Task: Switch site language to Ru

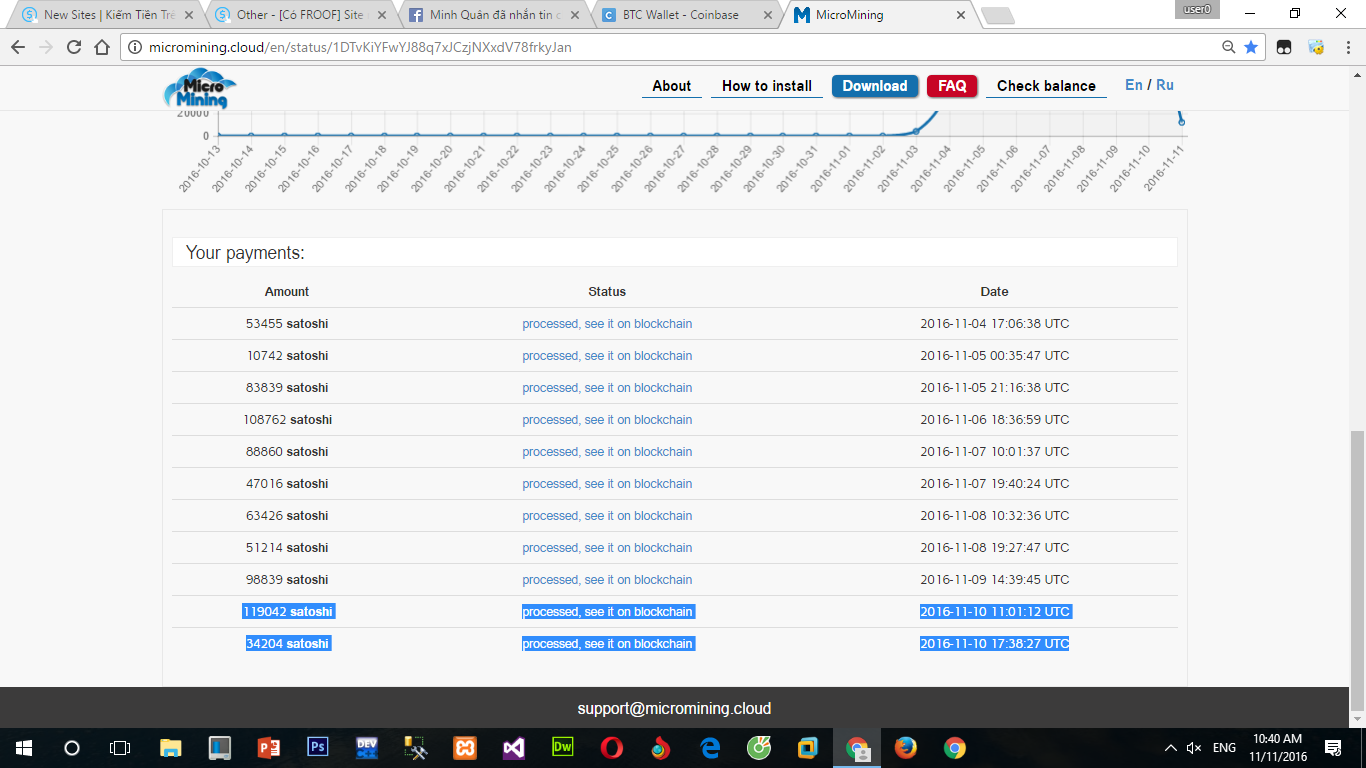Action: [x=1165, y=85]
